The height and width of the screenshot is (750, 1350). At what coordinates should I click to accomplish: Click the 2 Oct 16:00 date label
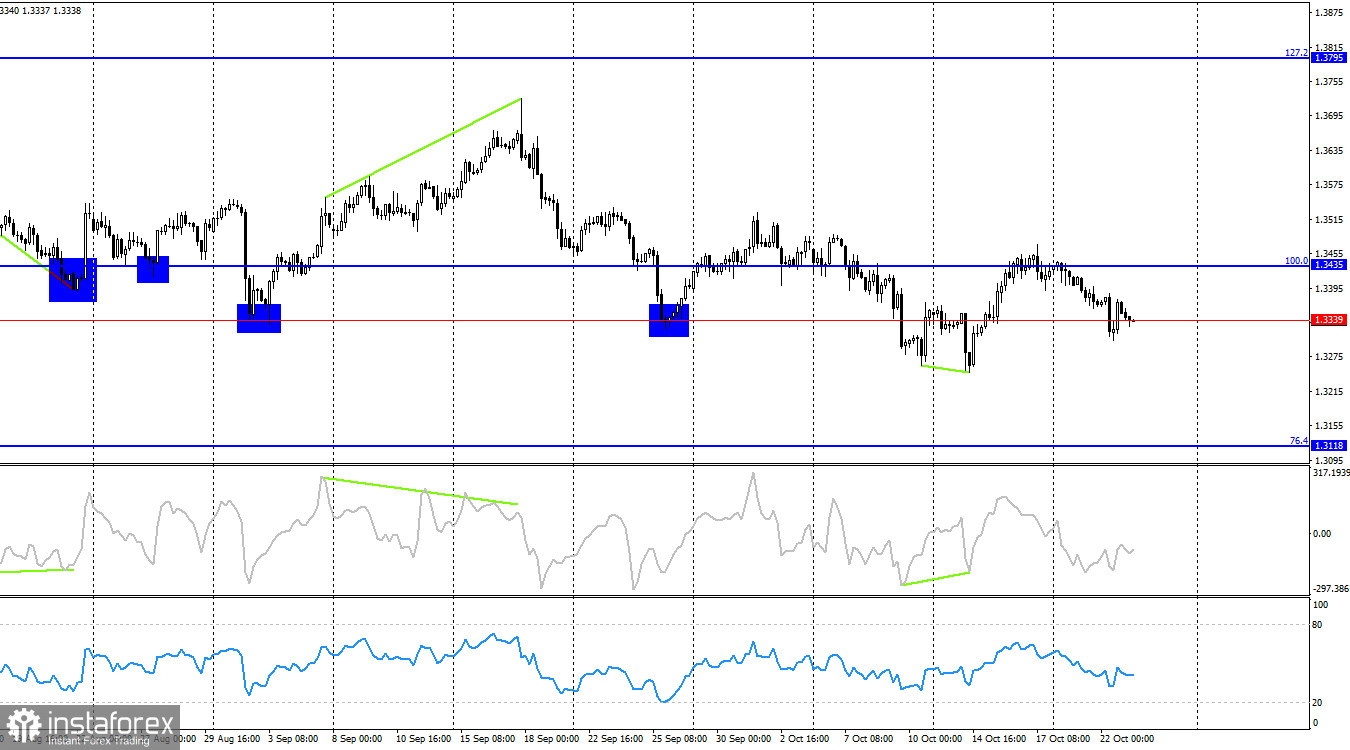pyautogui.click(x=804, y=739)
